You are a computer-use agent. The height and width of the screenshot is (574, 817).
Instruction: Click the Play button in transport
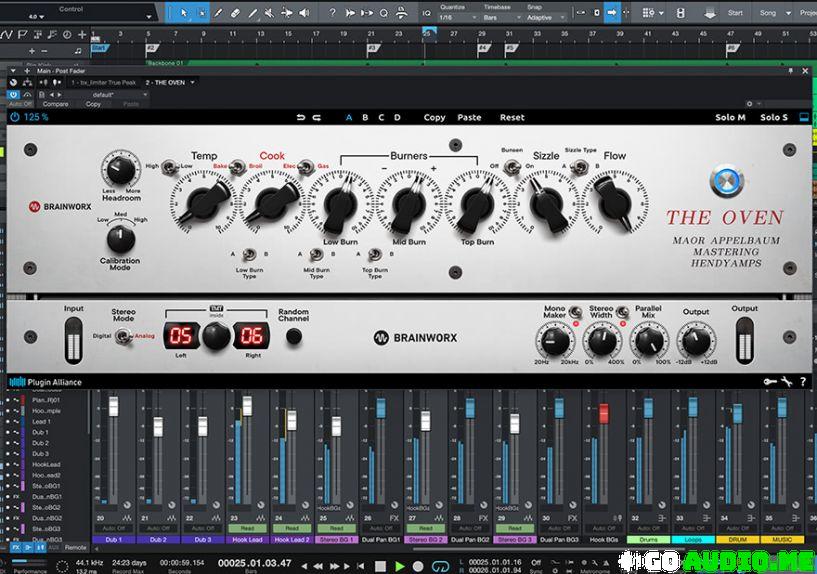[400, 566]
